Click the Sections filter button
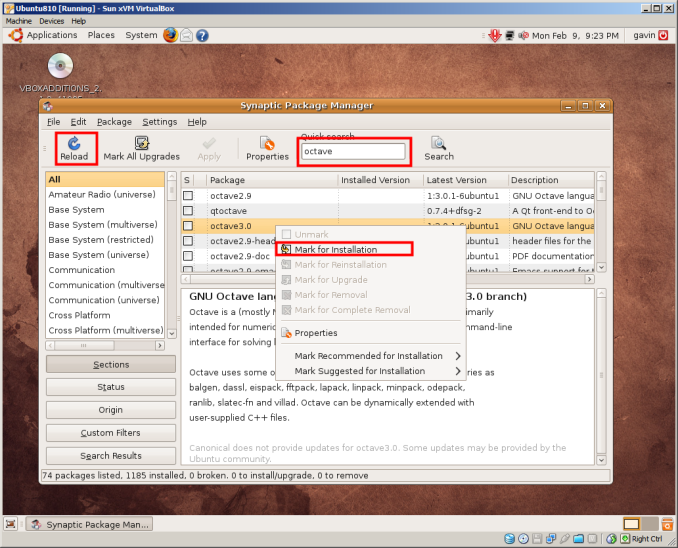 (x=111, y=364)
